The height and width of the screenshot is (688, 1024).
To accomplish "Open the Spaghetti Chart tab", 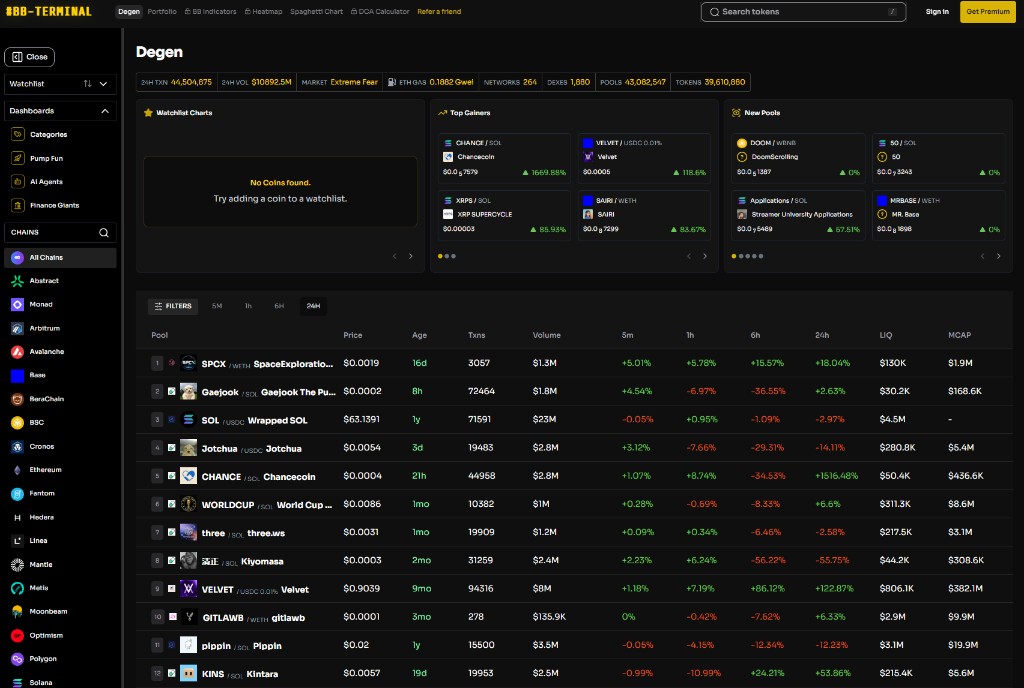I will pyautogui.click(x=316, y=12).
